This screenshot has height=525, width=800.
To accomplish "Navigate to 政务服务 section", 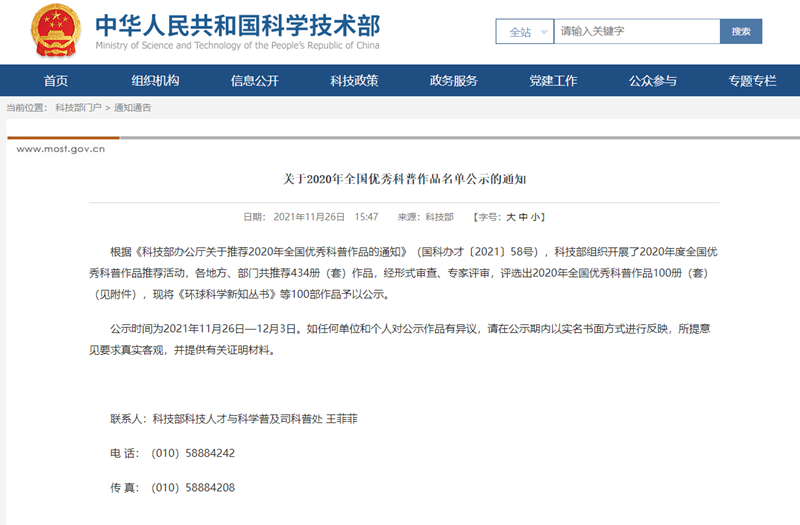I will (454, 81).
